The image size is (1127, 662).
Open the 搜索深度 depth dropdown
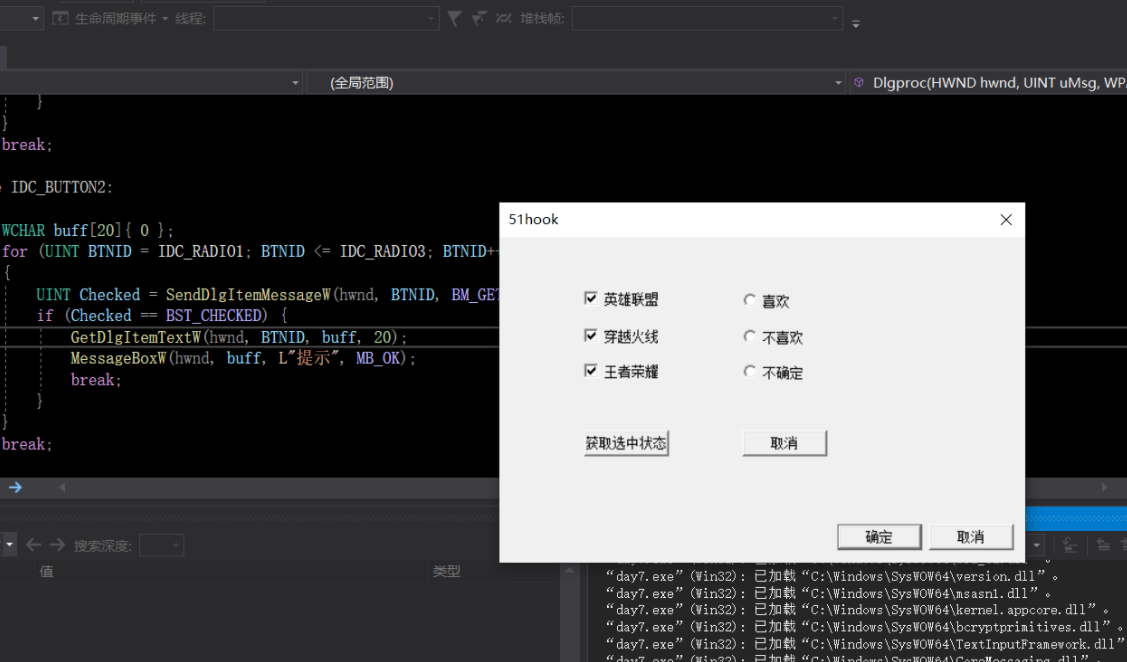pyautogui.click(x=162, y=546)
